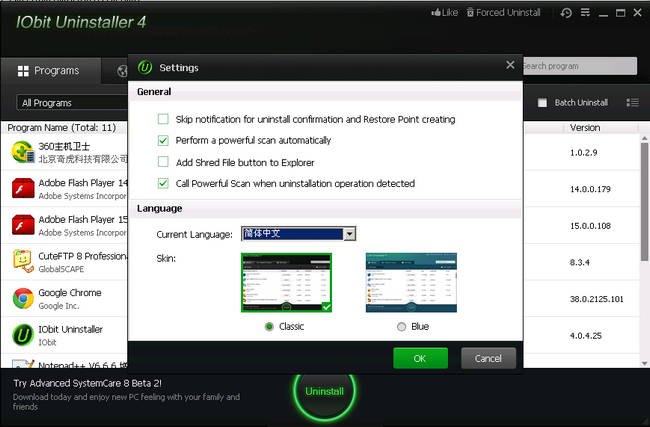650x427 pixels.
Task: Open the restore point history icon
Action: click(x=567, y=13)
